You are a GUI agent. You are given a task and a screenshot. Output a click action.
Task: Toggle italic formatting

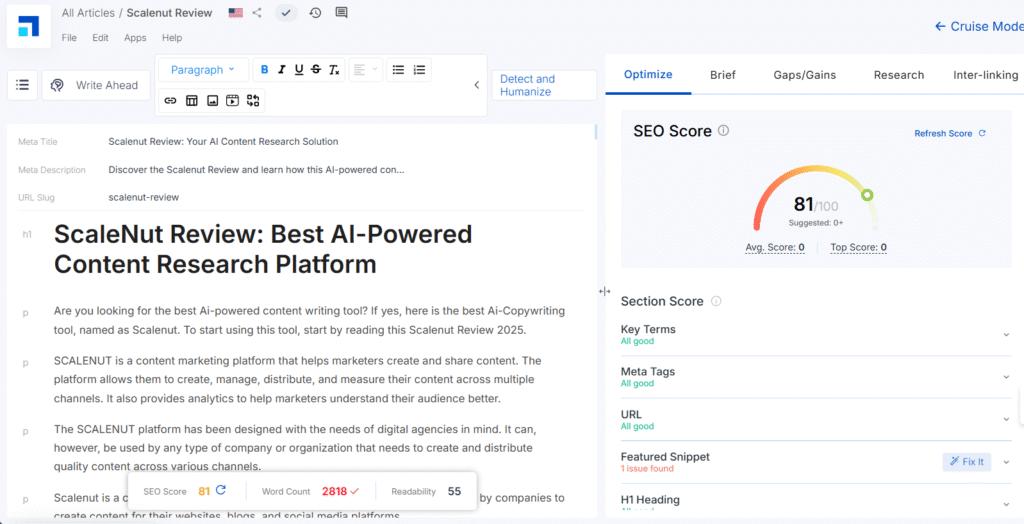pyautogui.click(x=281, y=70)
